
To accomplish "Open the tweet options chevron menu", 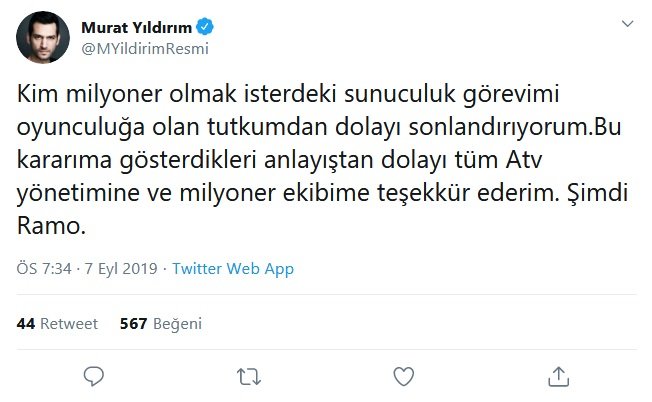I will [626, 24].
